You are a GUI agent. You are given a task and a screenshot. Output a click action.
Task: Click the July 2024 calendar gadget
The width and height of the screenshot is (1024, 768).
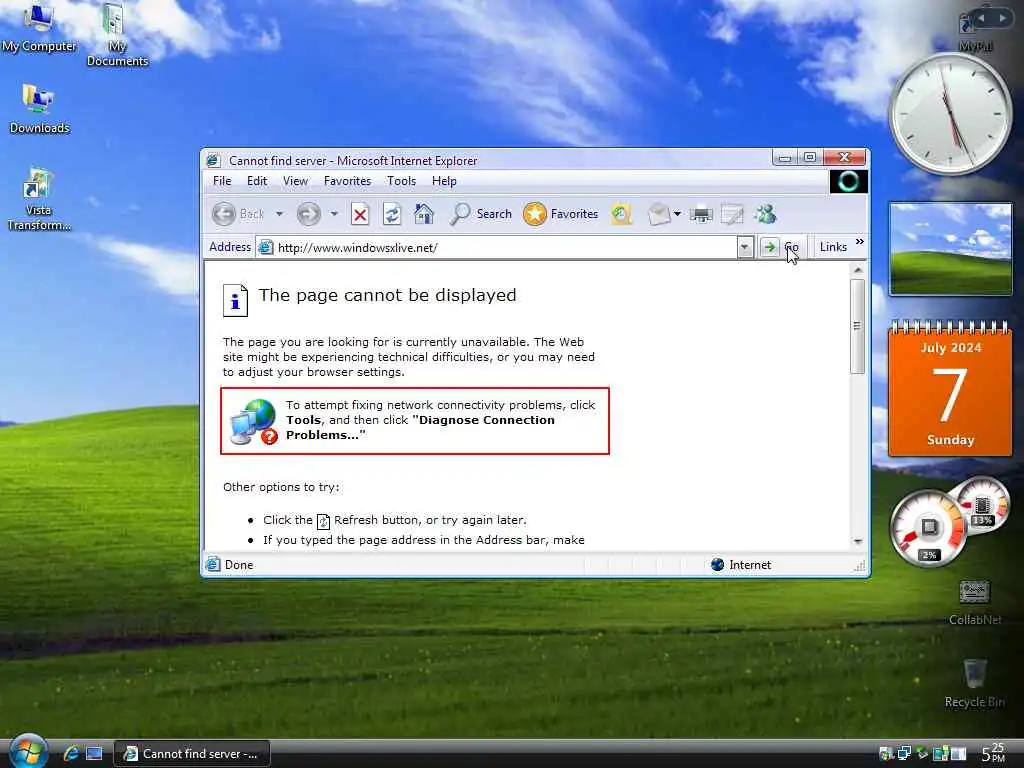(x=950, y=389)
